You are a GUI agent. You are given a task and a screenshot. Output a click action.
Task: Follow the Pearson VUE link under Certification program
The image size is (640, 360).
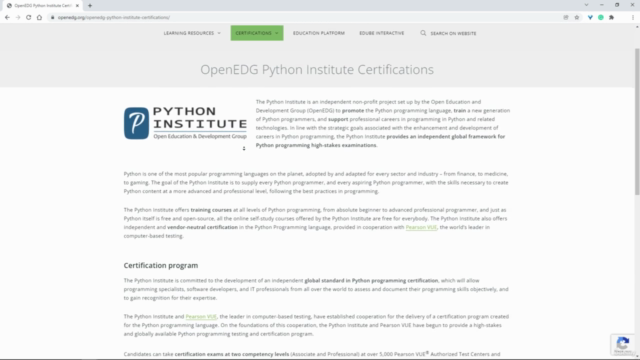click(x=201, y=317)
